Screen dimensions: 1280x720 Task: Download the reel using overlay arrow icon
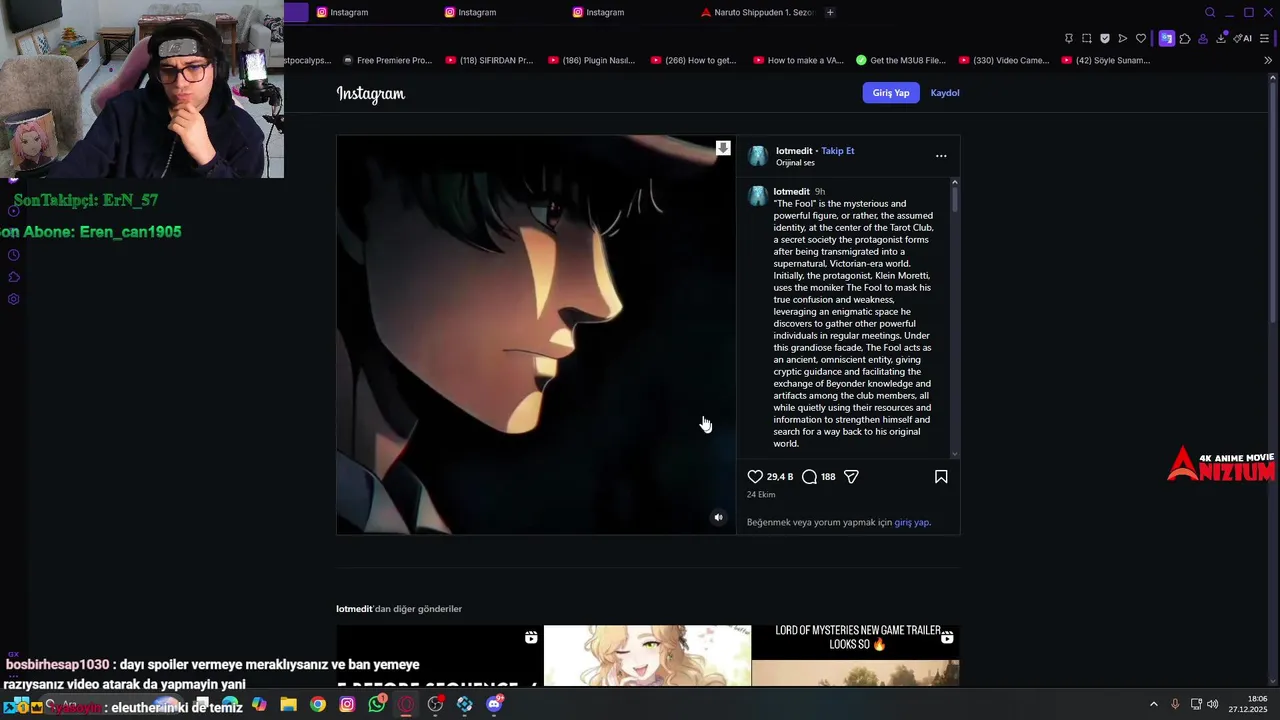tap(723, 148)
